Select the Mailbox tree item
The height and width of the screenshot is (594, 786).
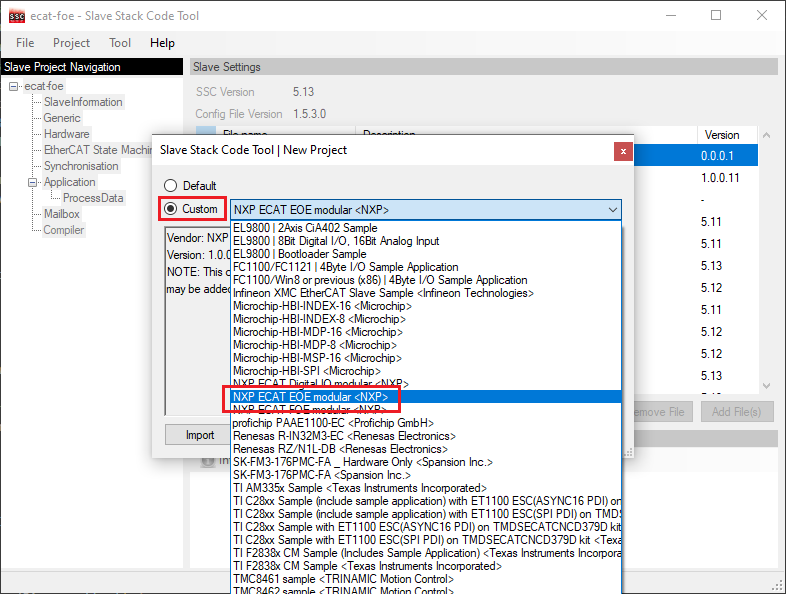coord(62,214)
